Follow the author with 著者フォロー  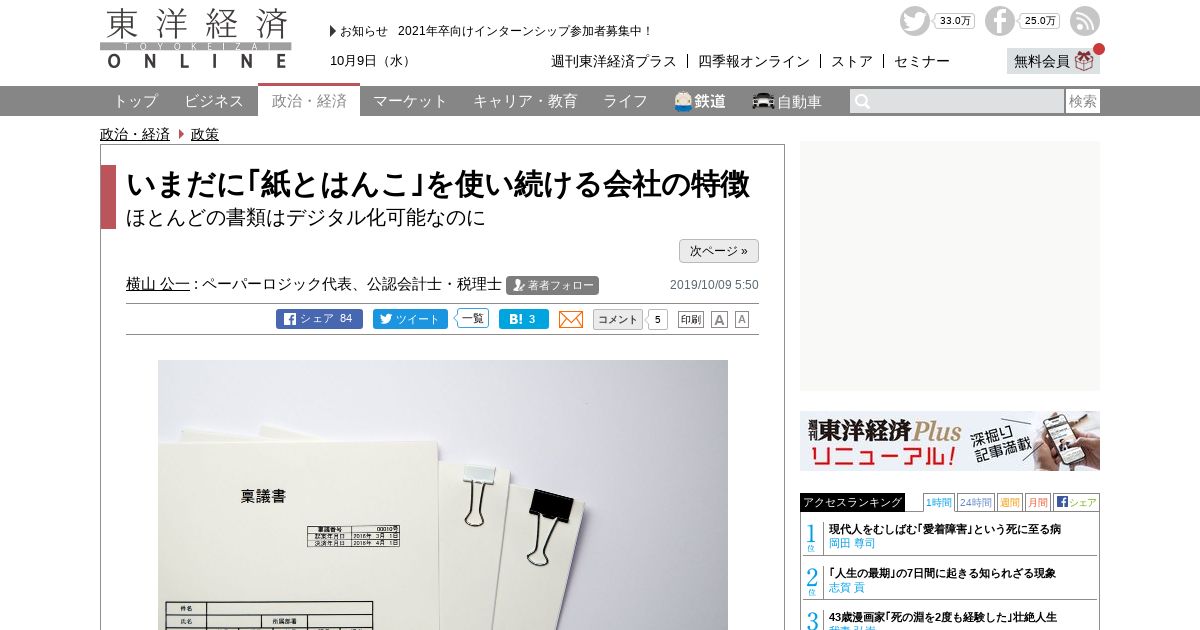click(x=552, y=285)
